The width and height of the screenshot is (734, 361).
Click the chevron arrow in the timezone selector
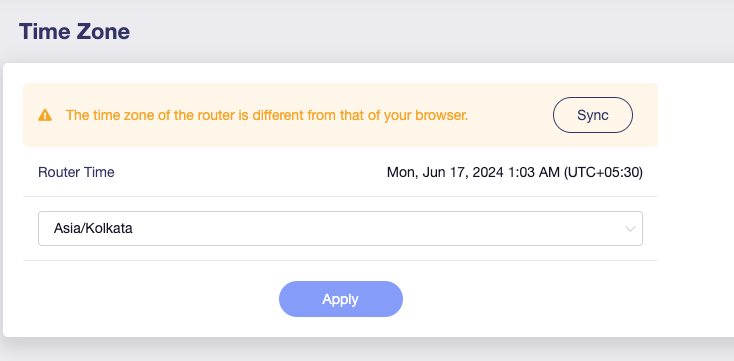[630, 229]
